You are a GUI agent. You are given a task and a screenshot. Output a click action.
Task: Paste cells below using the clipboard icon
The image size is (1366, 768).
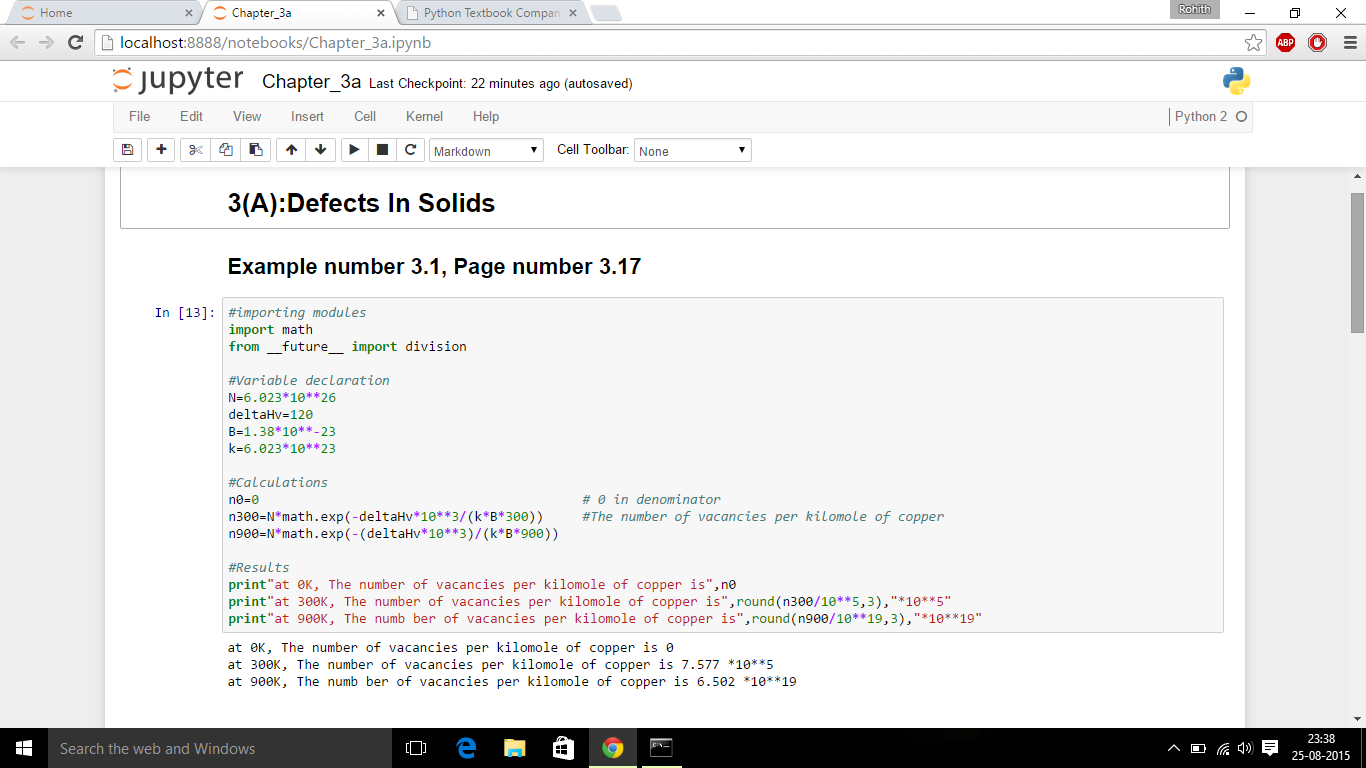(x=255, y=150)
